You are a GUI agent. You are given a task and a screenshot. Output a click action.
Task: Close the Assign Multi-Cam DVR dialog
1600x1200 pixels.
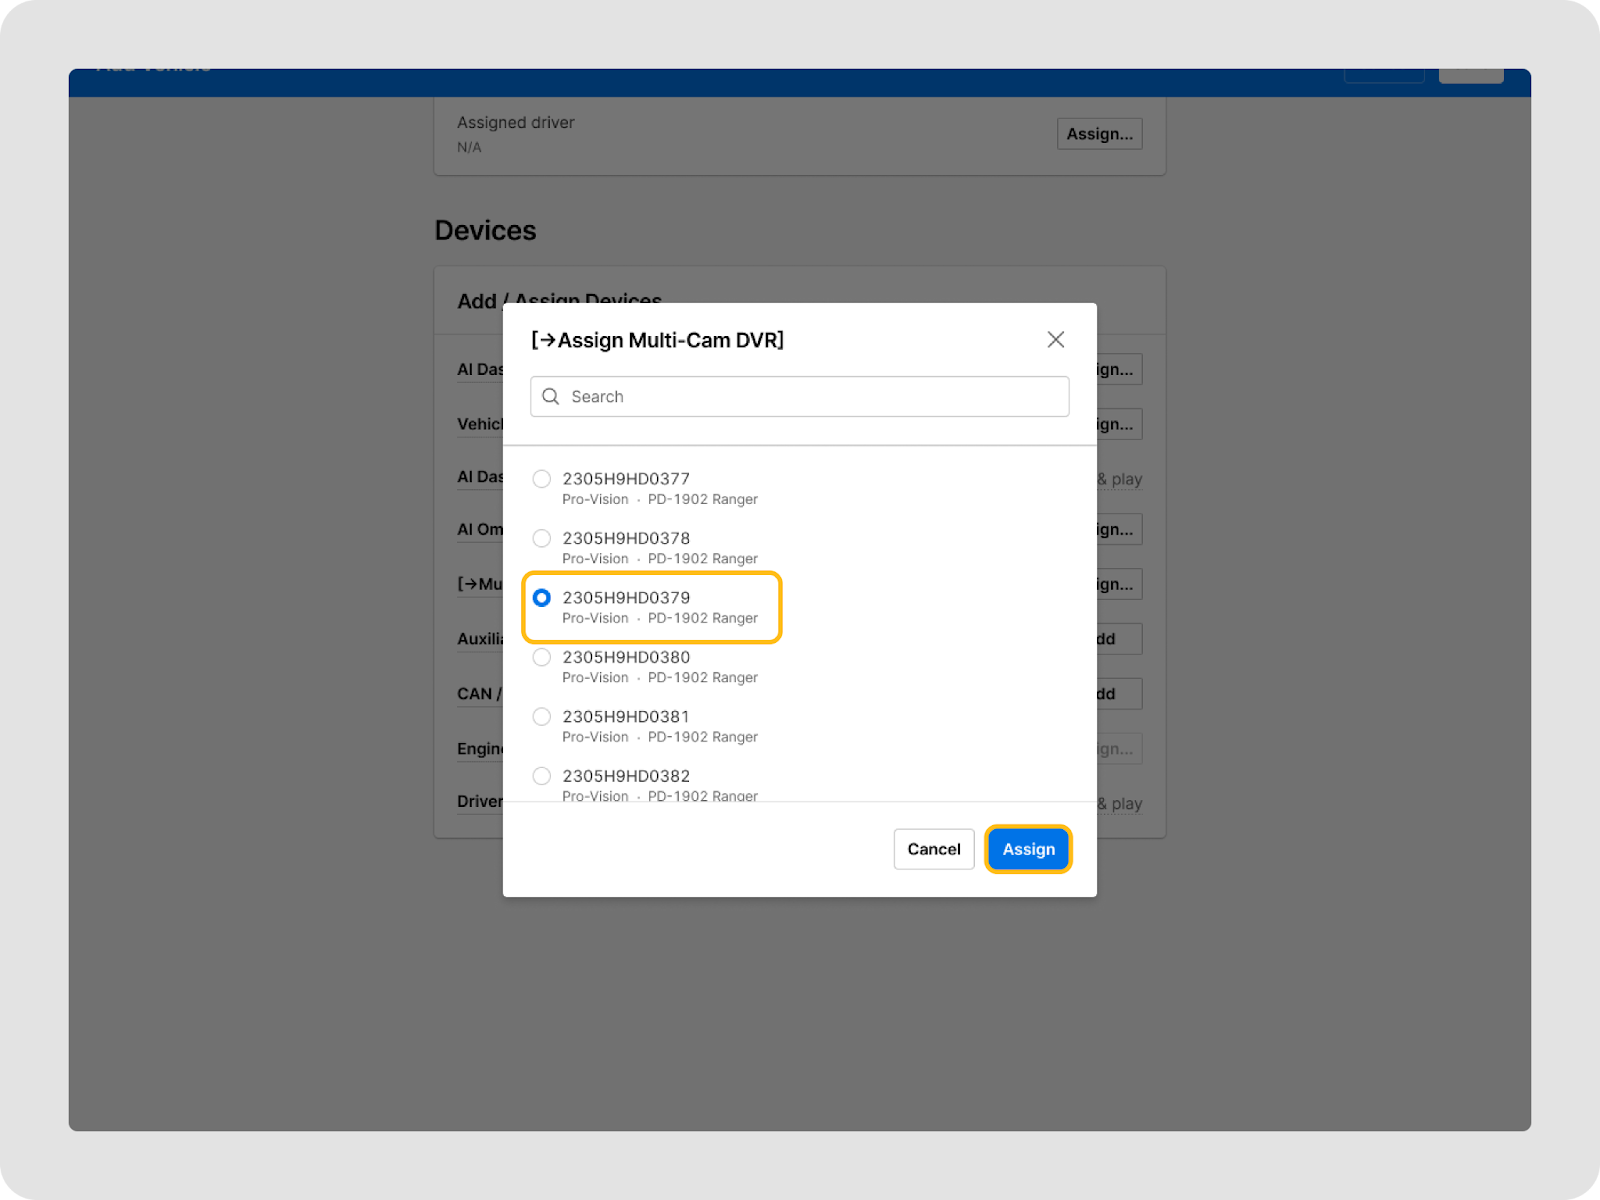(1055, 340)
